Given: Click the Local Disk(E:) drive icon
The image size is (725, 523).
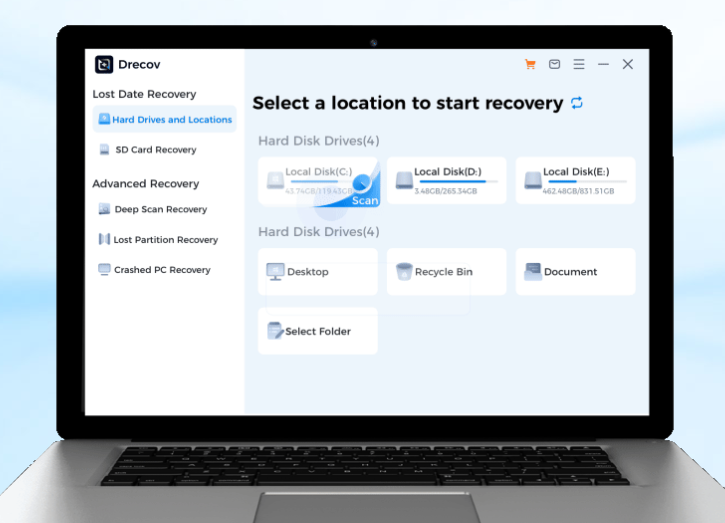Looking at the screenshot, I should click(x=533, y=180).
